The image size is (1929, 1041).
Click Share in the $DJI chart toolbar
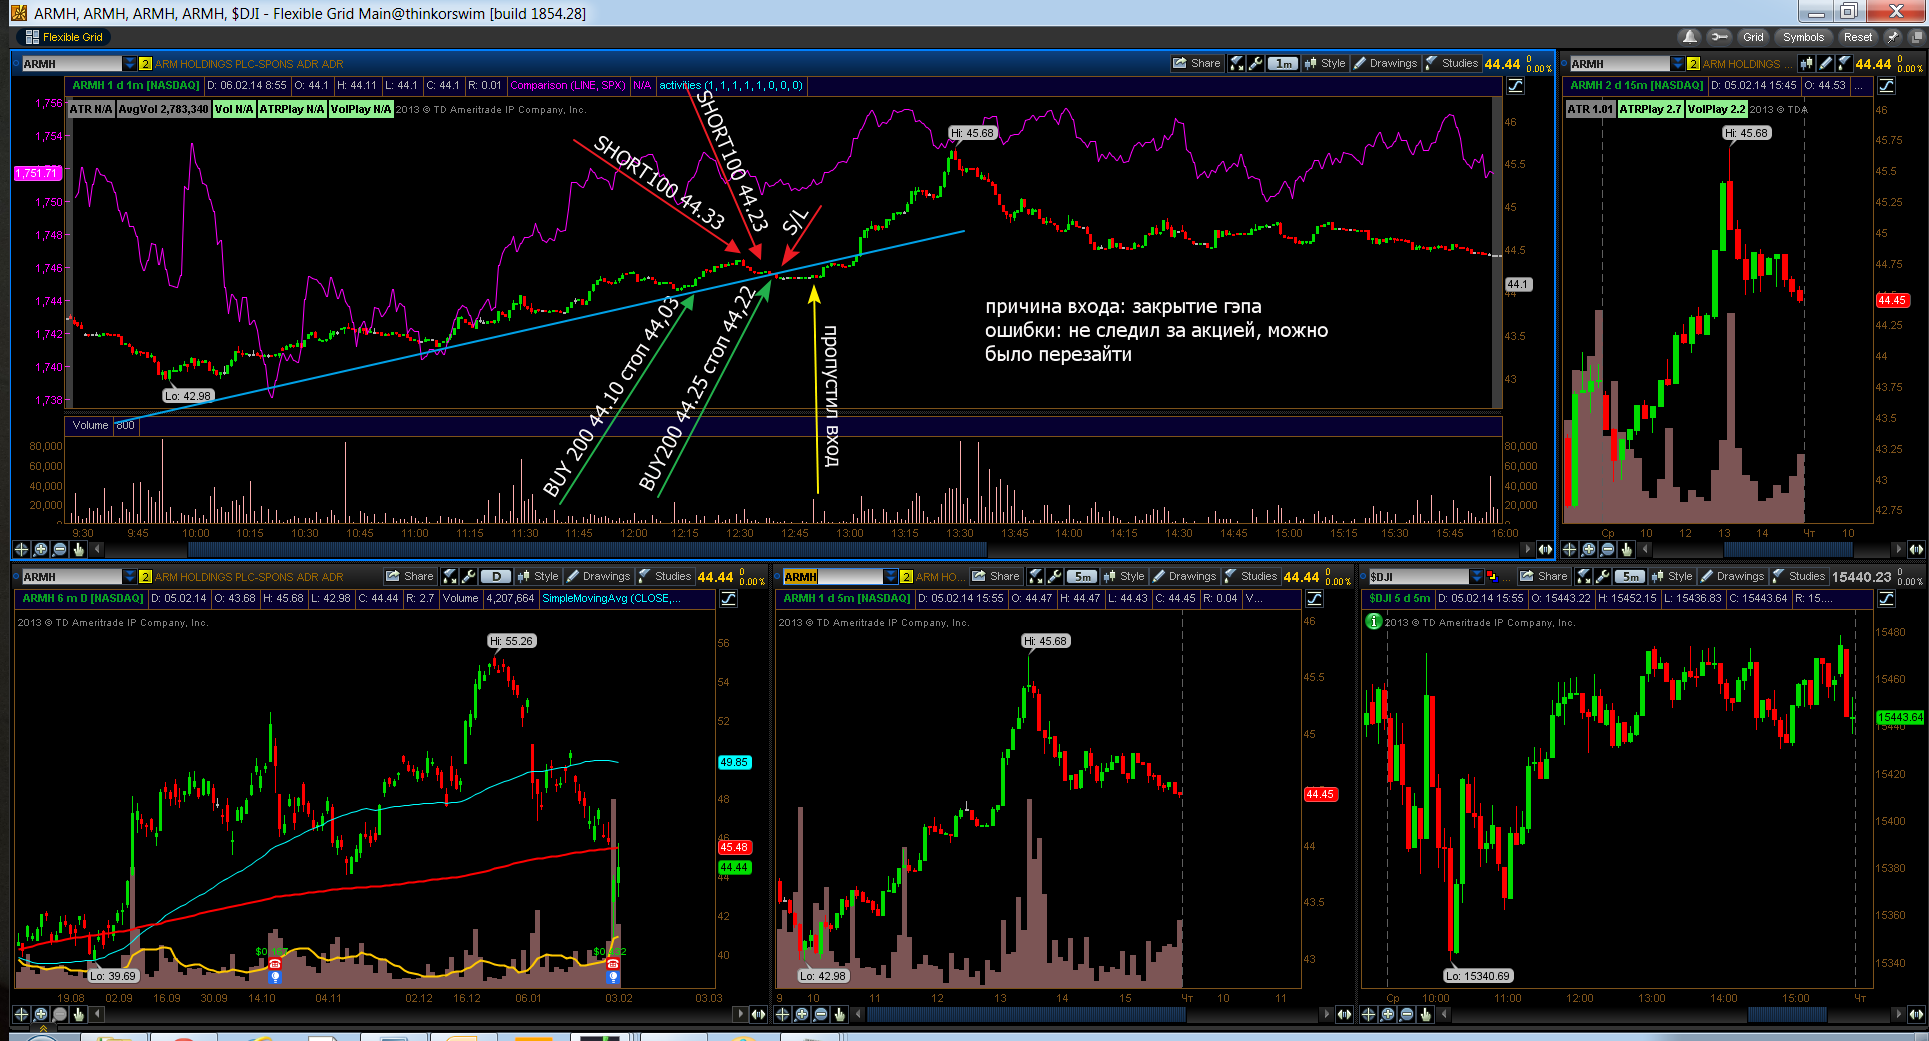(1544, 576)
